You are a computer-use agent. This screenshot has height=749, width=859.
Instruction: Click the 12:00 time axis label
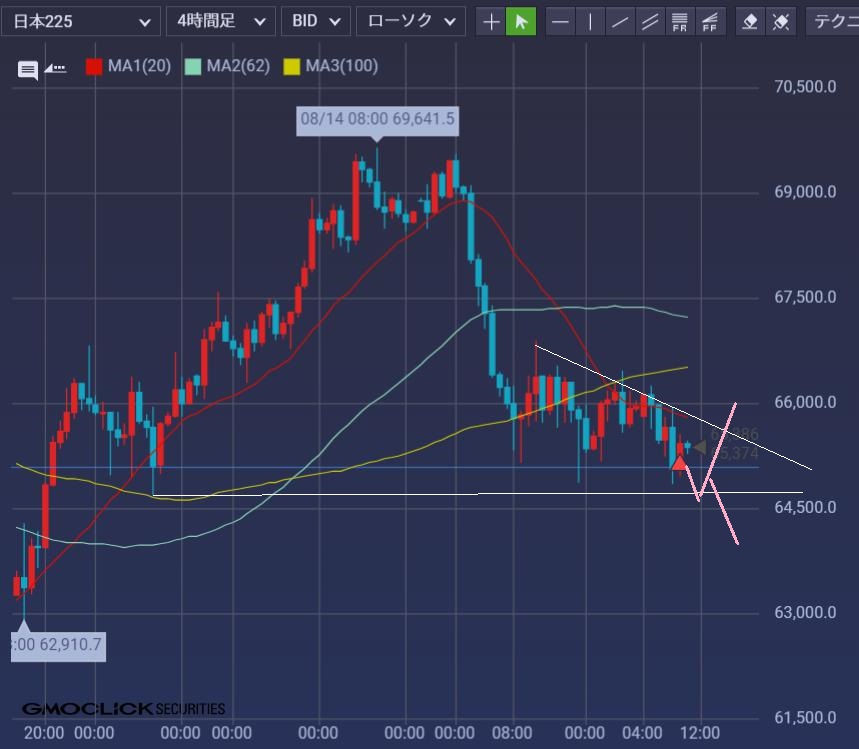(x=700, y=733)
